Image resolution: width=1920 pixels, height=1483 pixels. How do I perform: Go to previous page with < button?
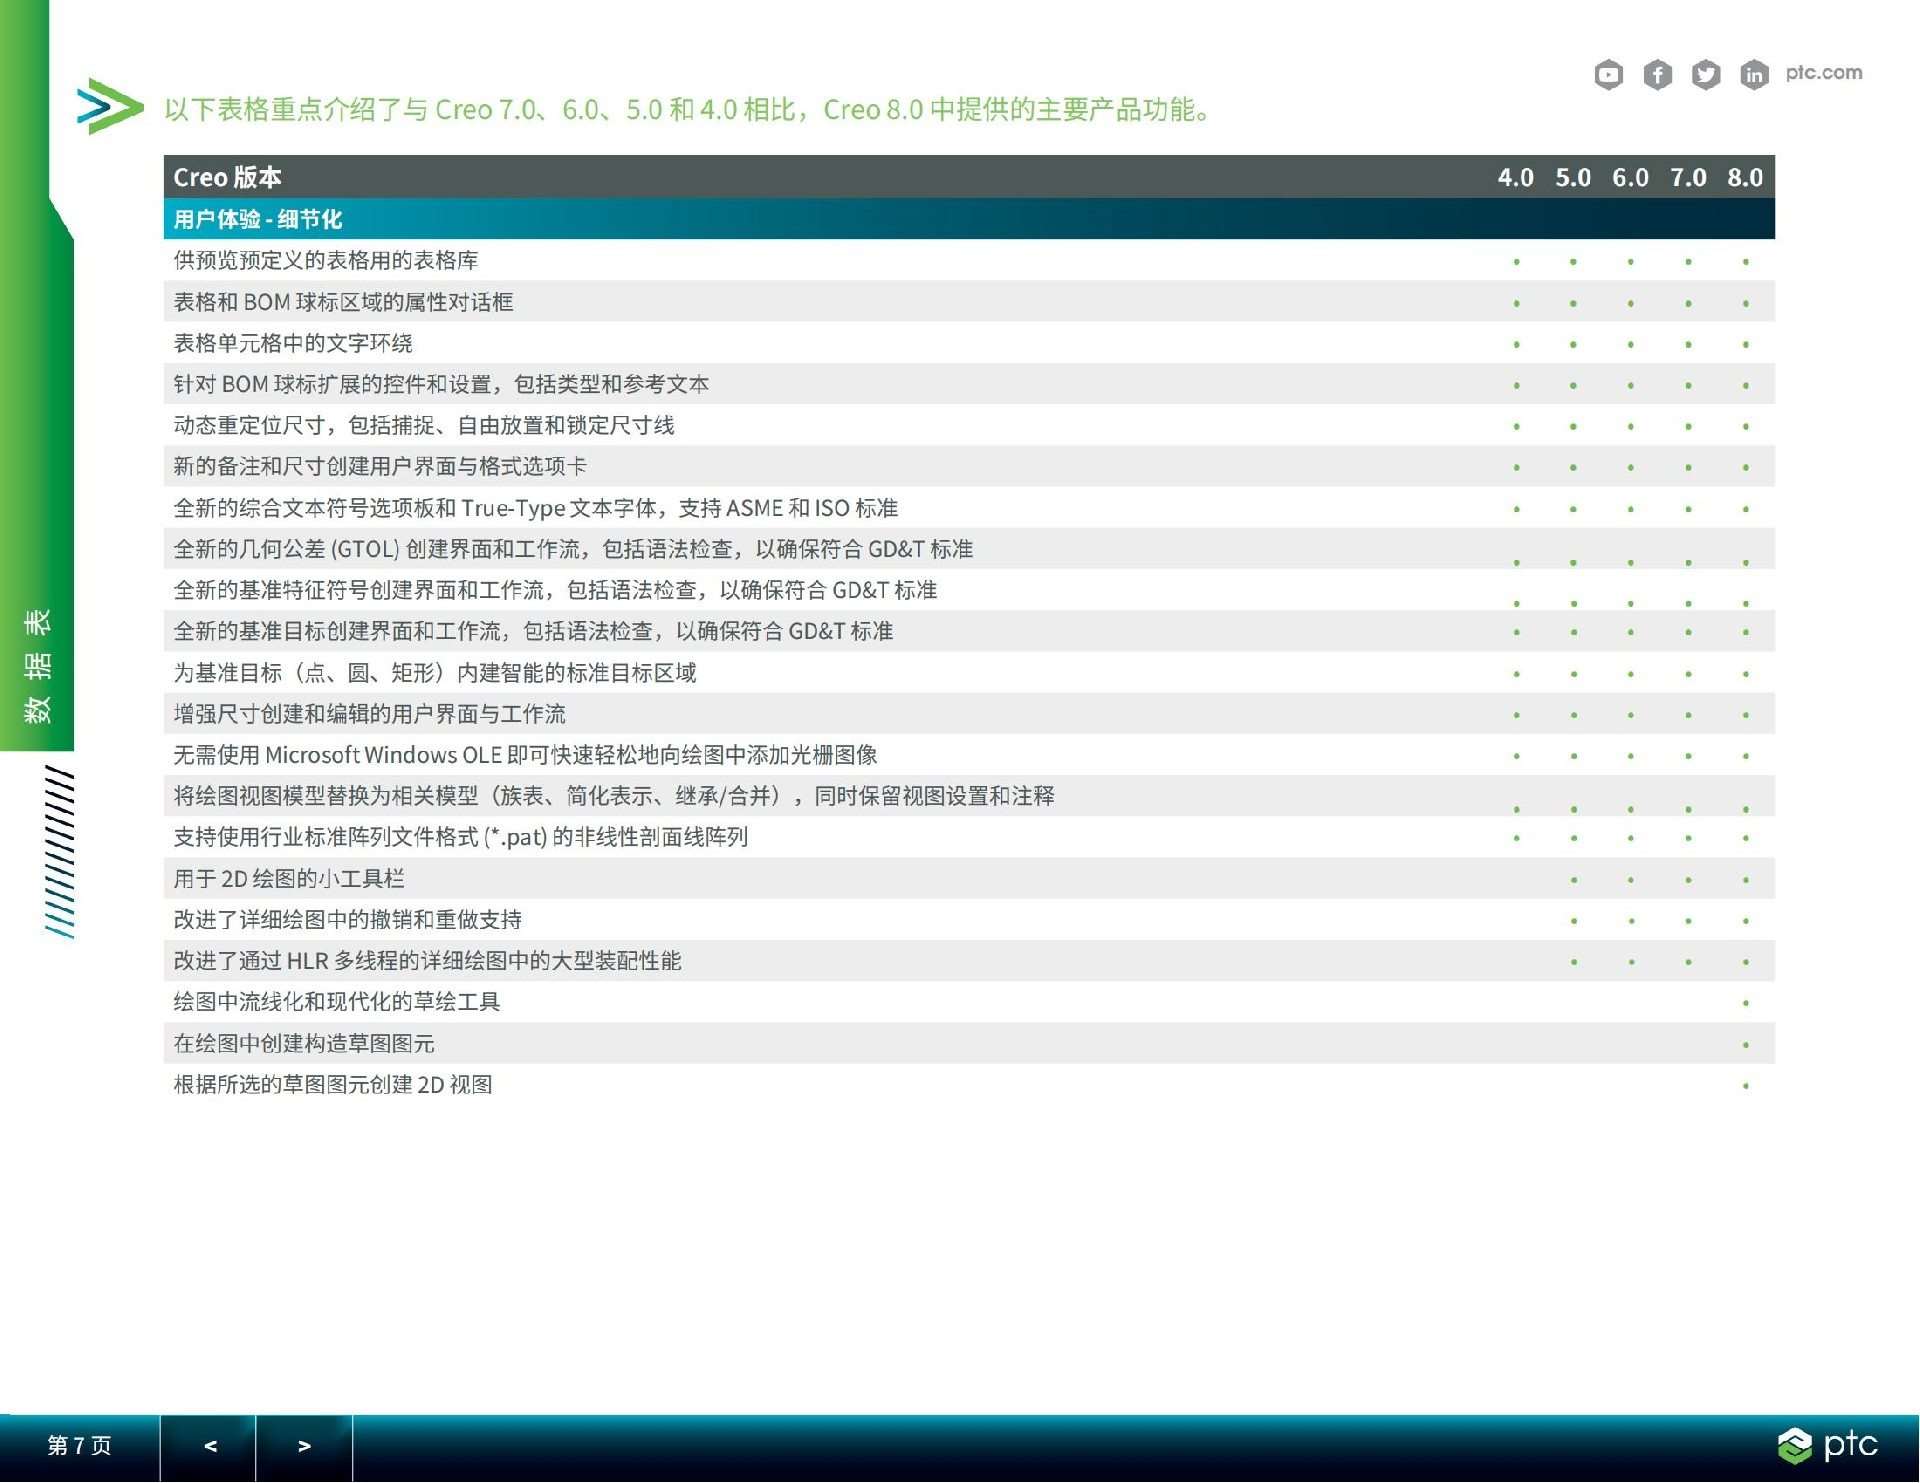pyautogui.click(x=208, y=1446)
